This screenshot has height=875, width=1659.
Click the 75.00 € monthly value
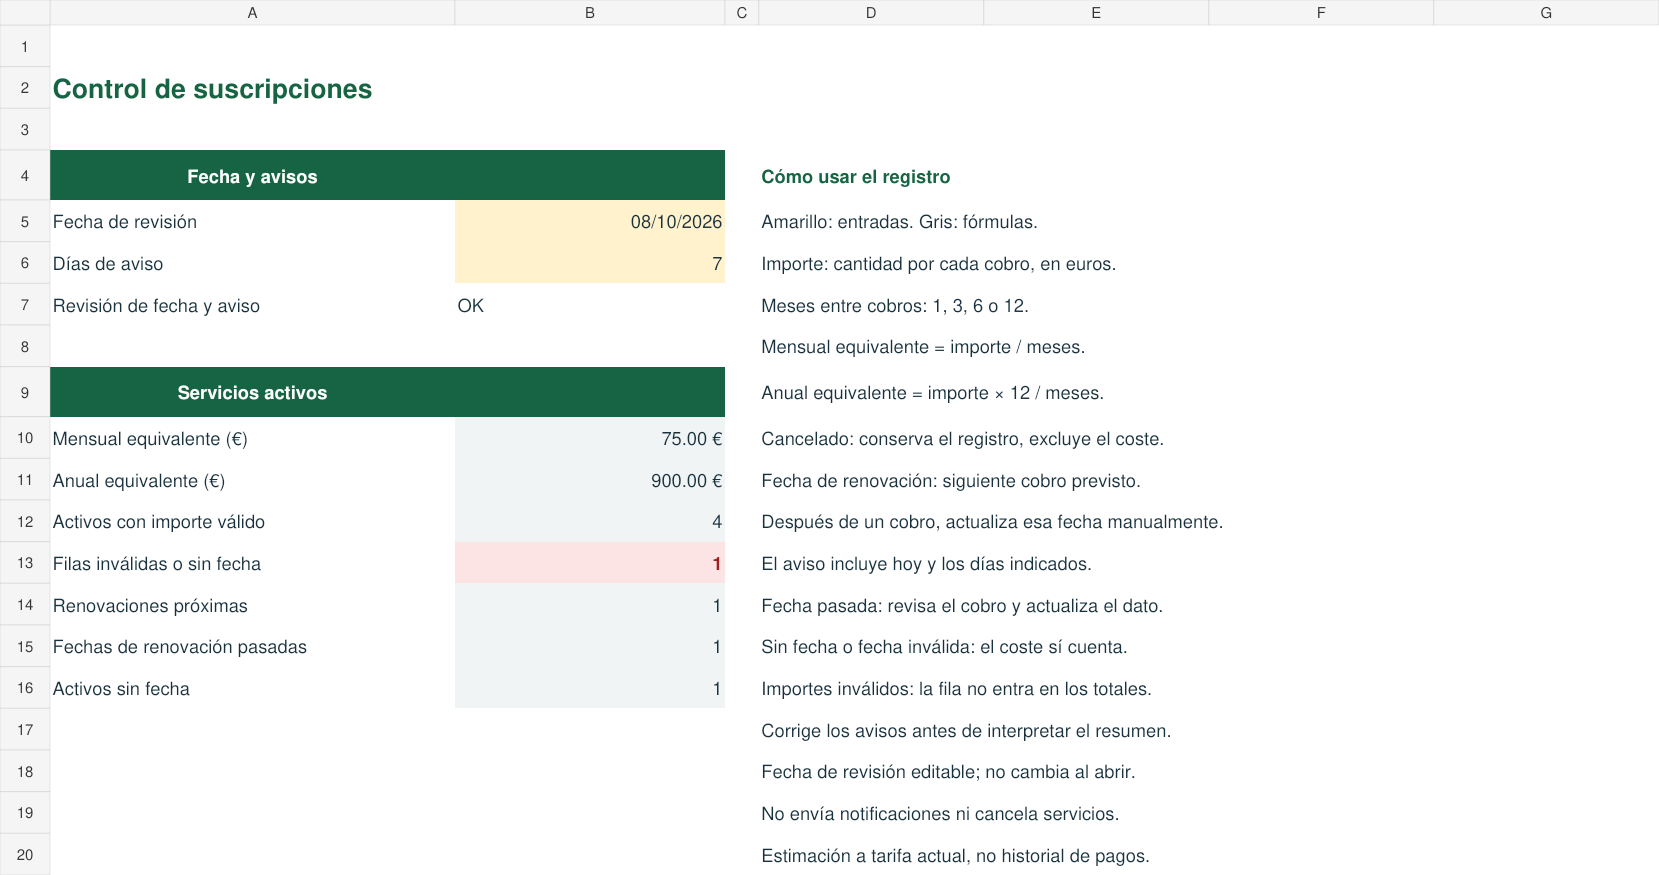click(589, 439)
